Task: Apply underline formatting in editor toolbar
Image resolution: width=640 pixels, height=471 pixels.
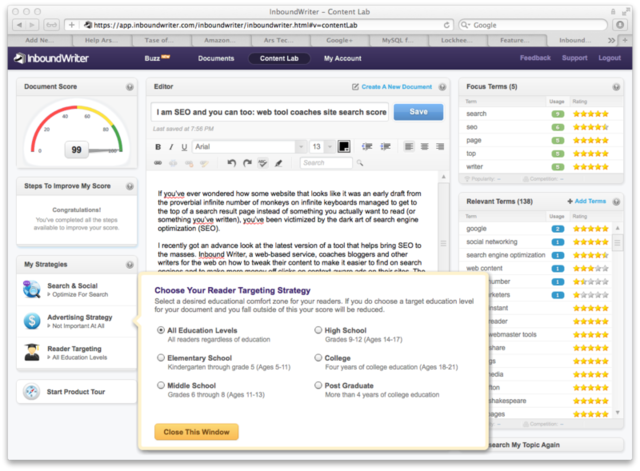Action: point(184,147)
